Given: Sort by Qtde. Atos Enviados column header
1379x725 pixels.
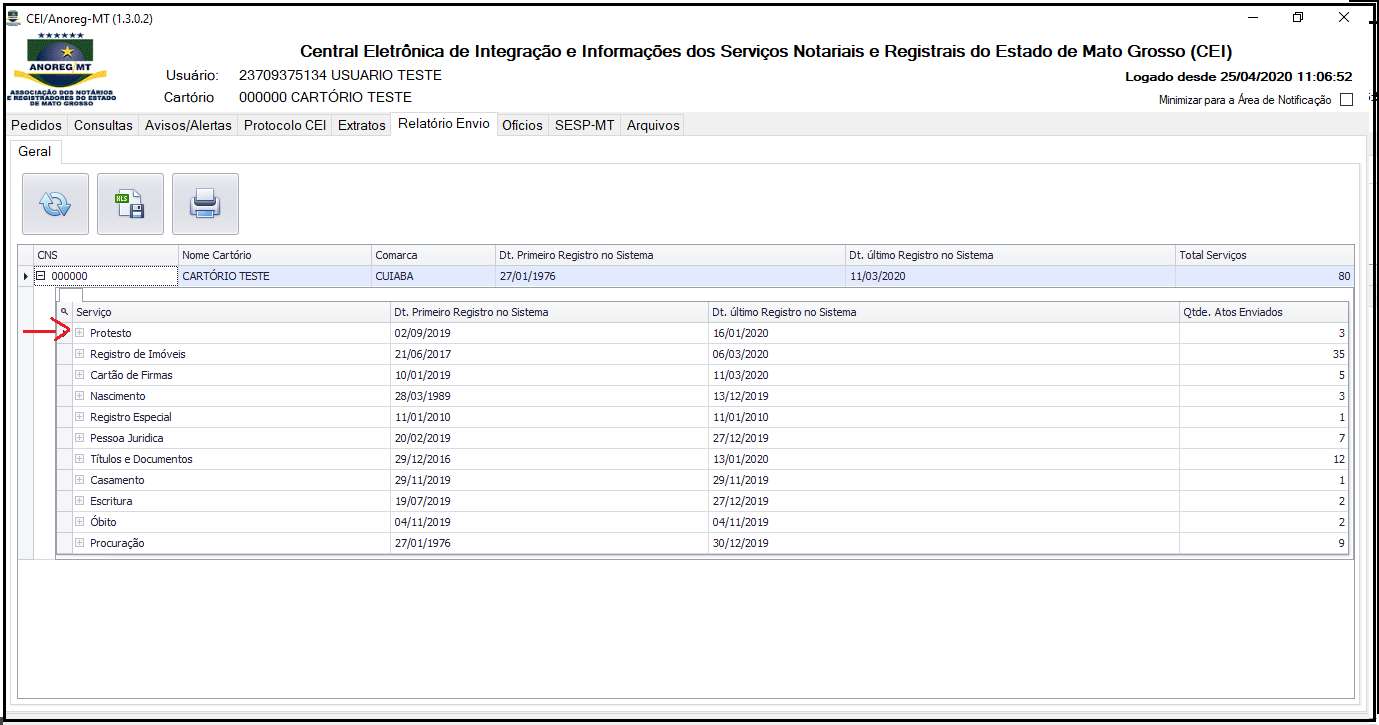Looking at the screenshot, I should pyautogui.click(x=1264, y=312).
